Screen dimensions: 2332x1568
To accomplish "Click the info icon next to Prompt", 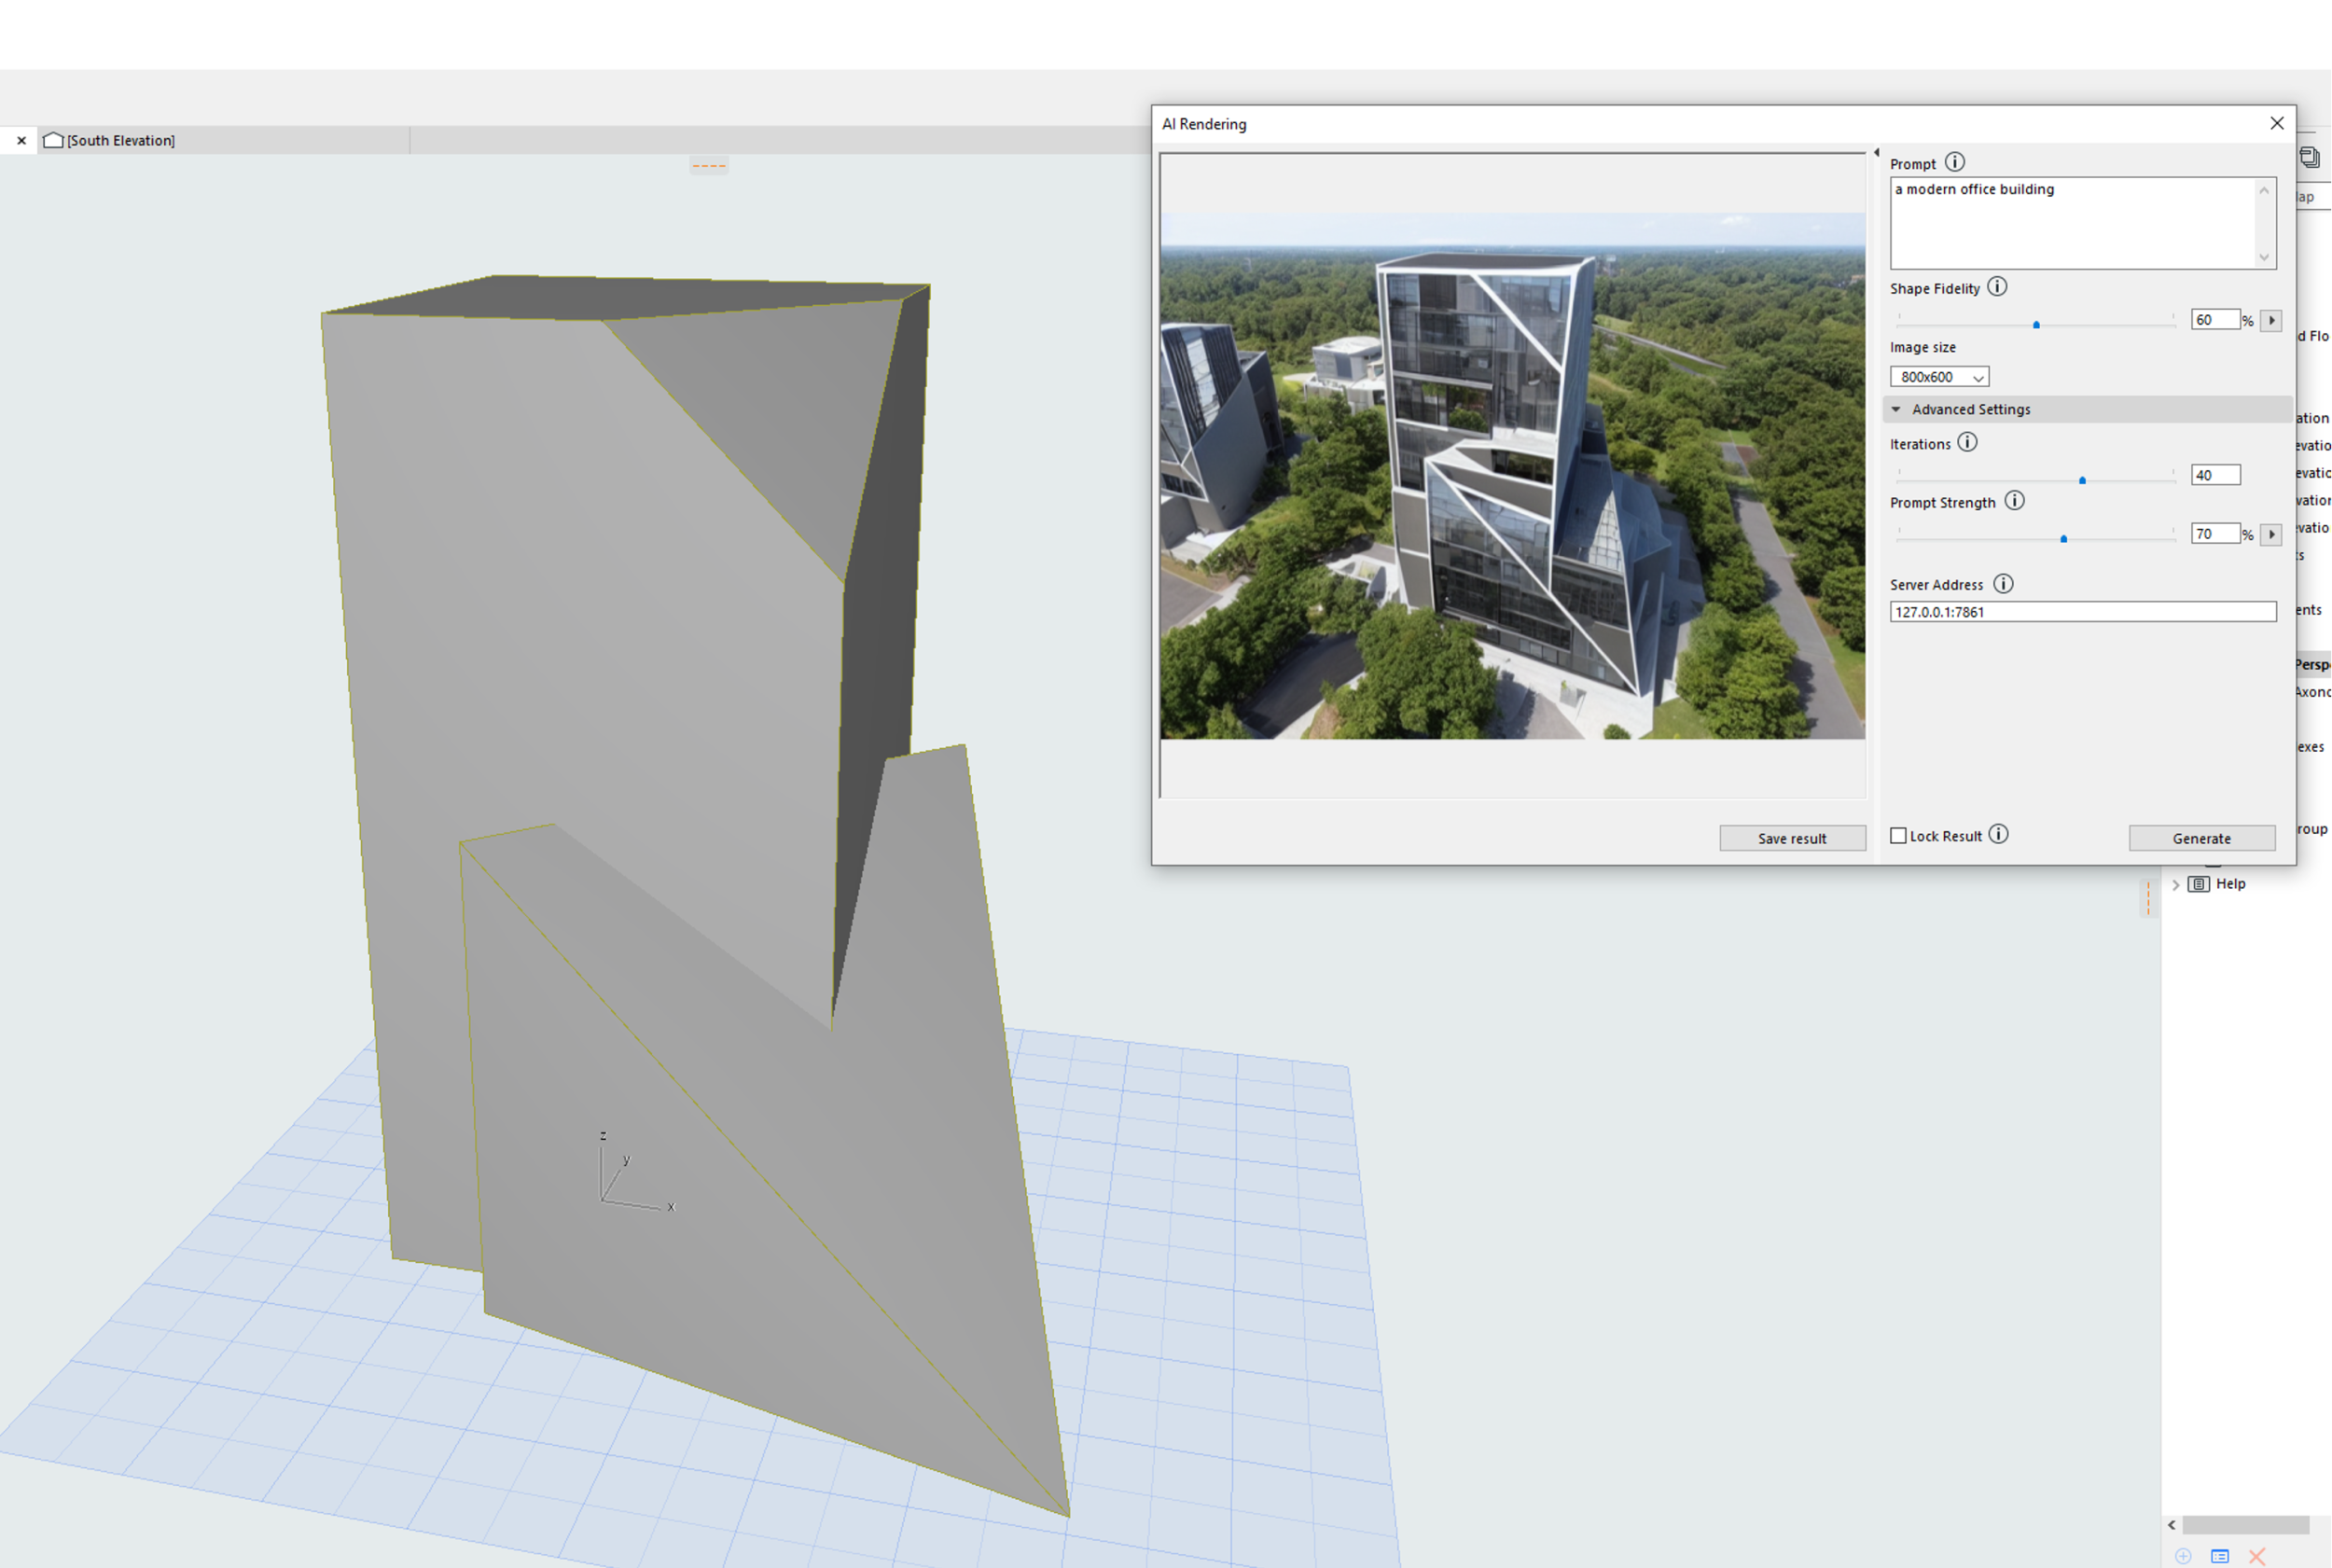I will 1954,162.
